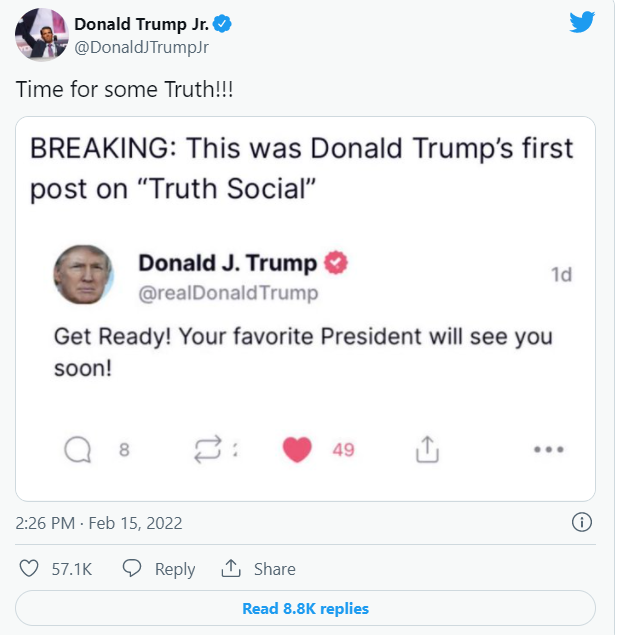618x635 pixels.
Task: Like the tweet with the heart outline icon
Action: point(29,568)
